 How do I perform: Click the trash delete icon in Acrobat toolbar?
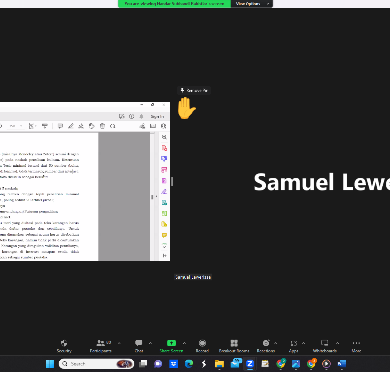click(x=102, y=126)
